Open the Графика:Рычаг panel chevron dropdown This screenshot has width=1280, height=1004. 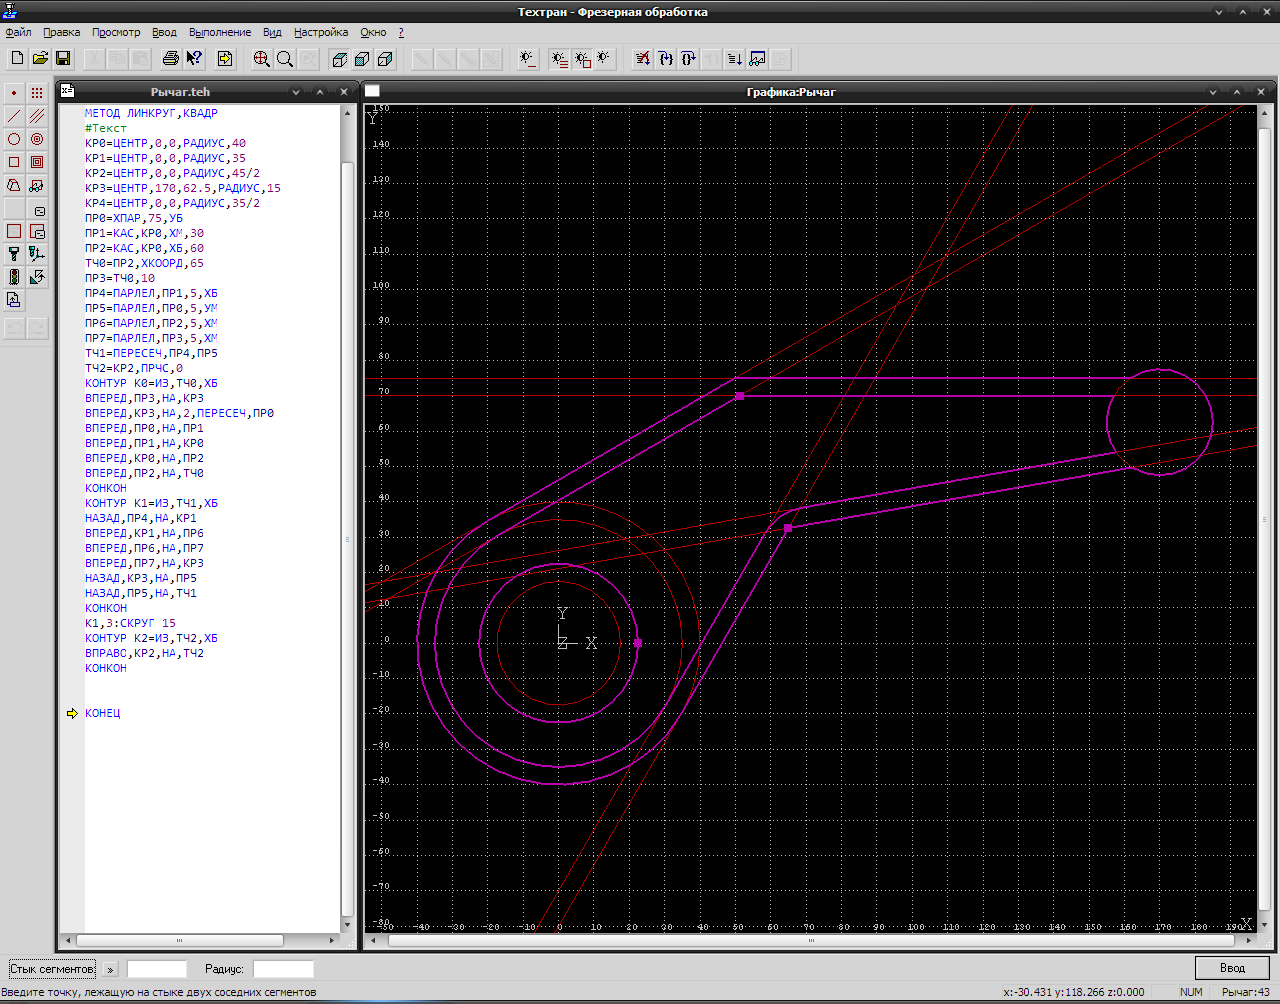pos(1213,92)
